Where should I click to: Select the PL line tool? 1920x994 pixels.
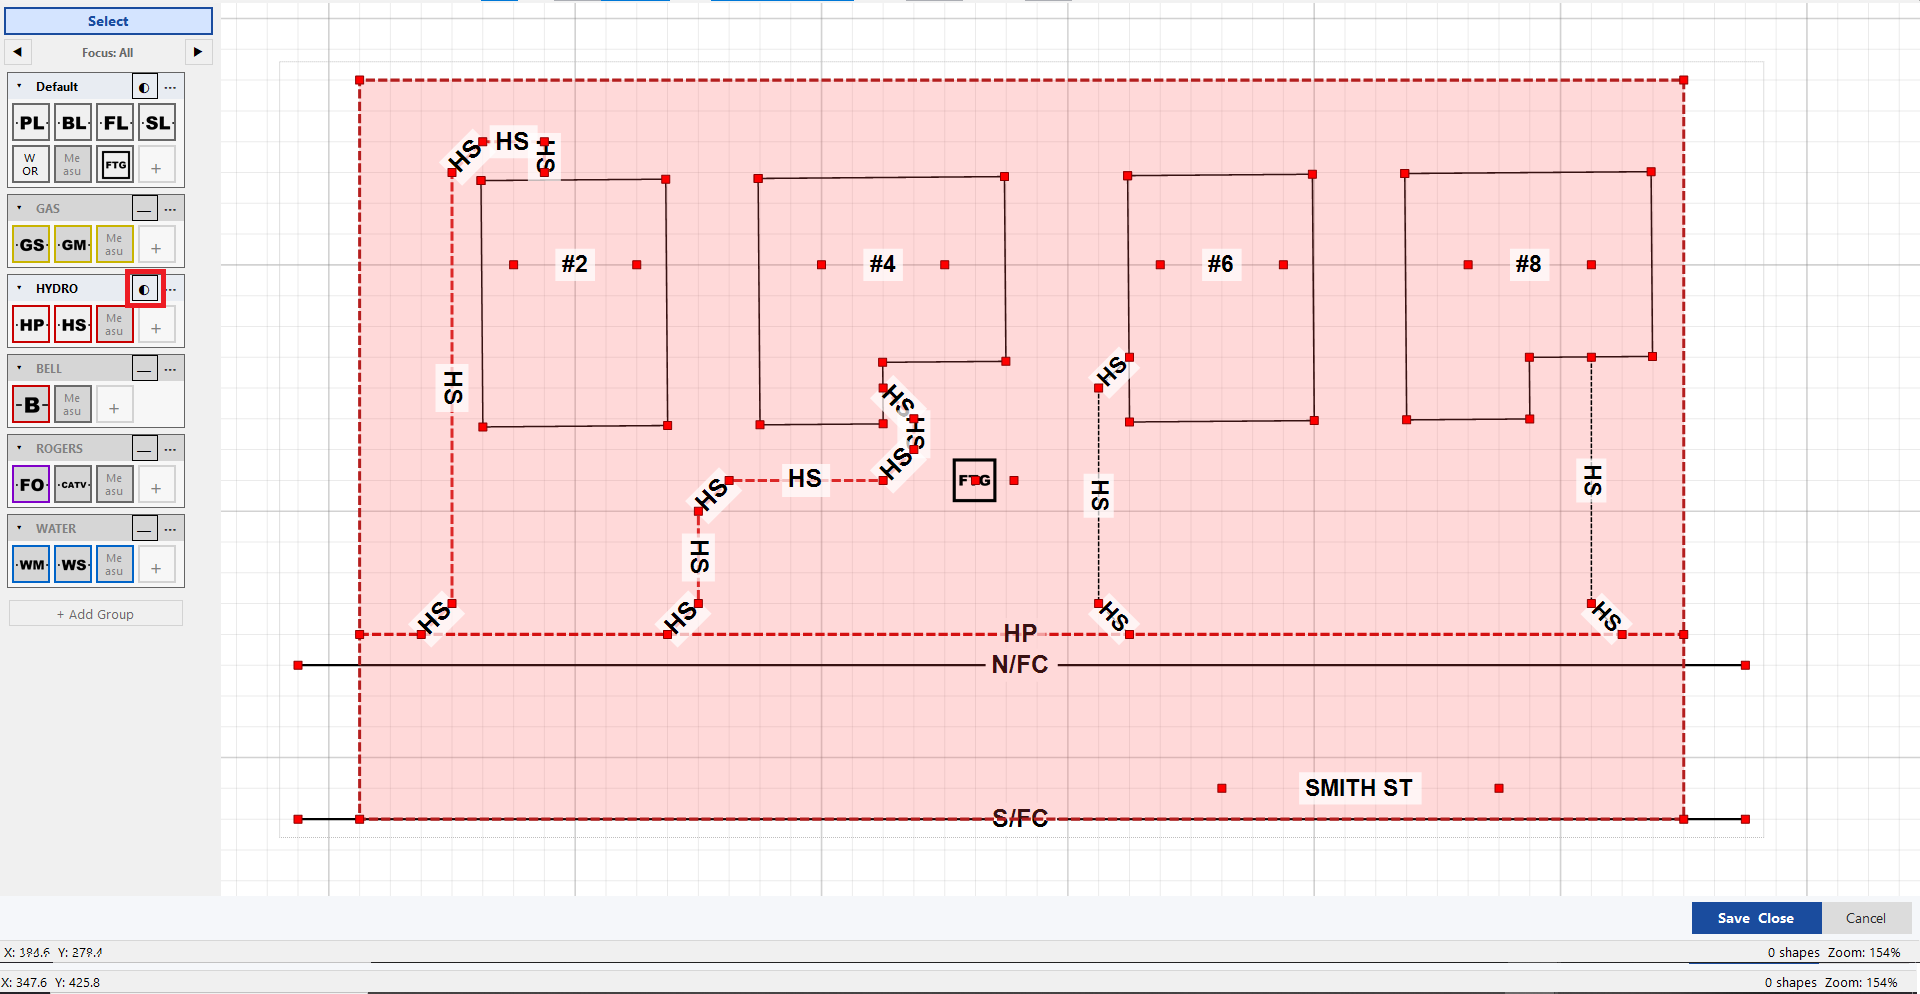31,123
